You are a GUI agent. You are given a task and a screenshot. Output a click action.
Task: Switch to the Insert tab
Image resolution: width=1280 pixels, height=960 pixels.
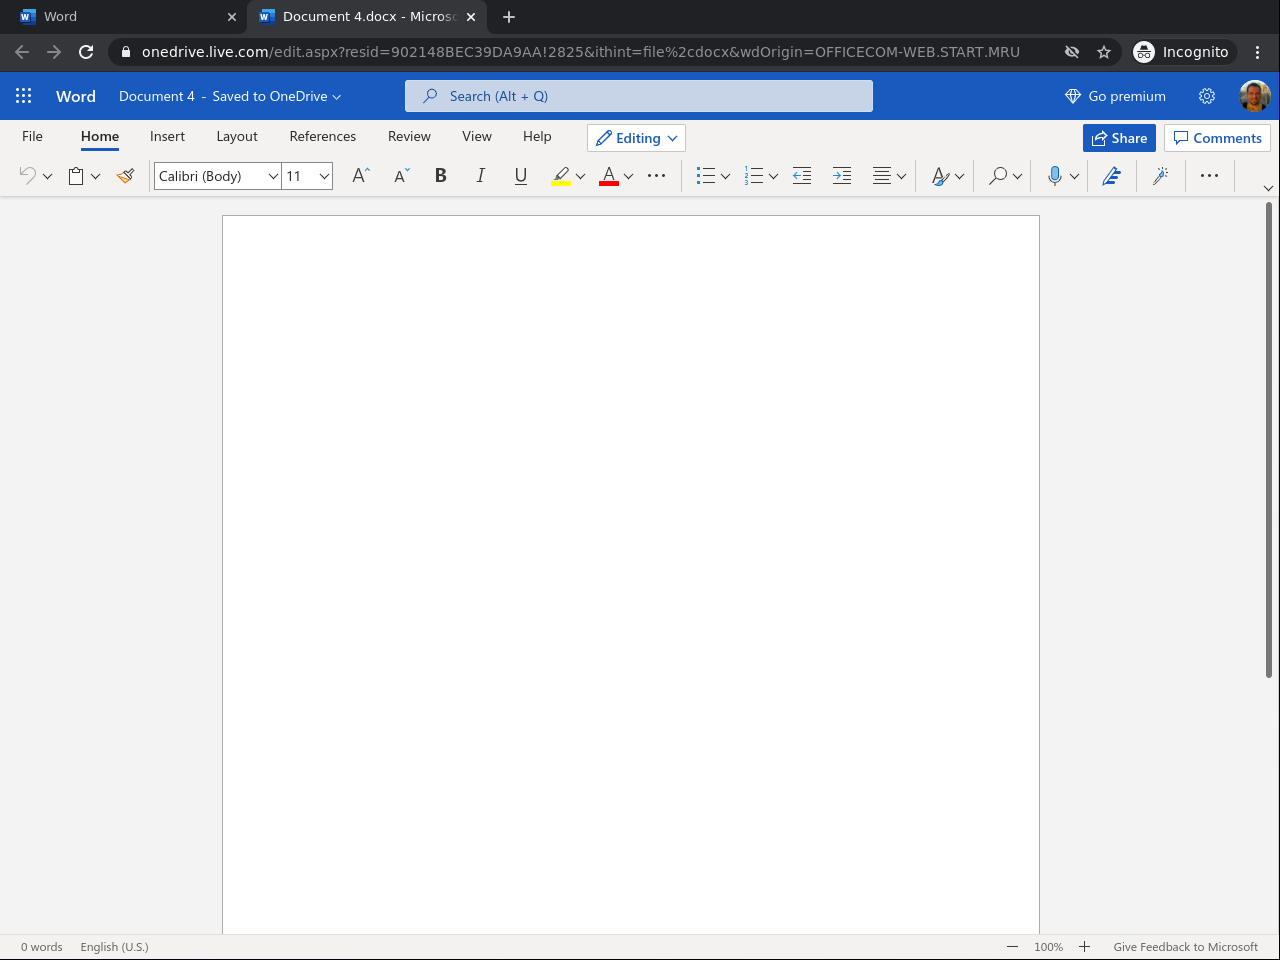pos(167,136)
